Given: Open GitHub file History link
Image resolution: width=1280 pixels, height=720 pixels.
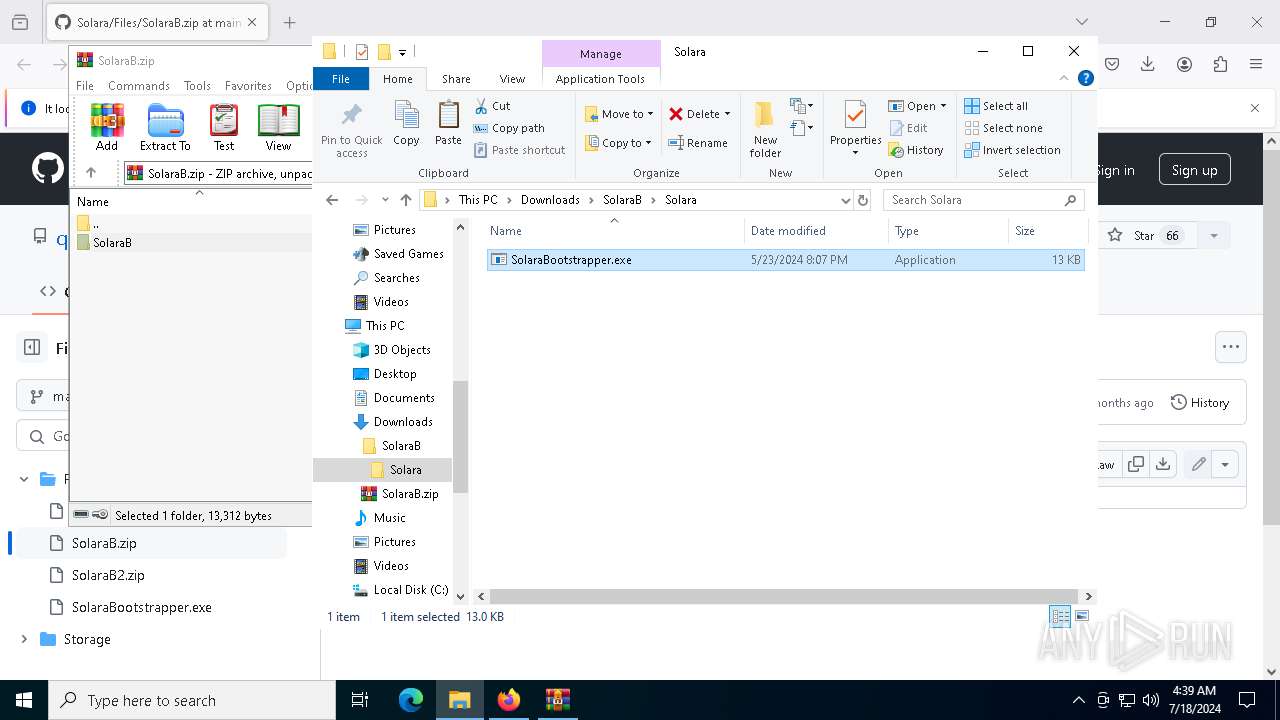Looking at the screenshot, I should pos(1200,403).
